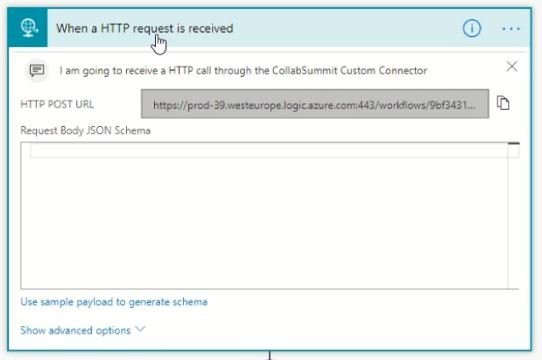The width and height of the screenshot is (542, 360).
Task: Click the HTTP POST URL label
Action: tap(57, 104)
